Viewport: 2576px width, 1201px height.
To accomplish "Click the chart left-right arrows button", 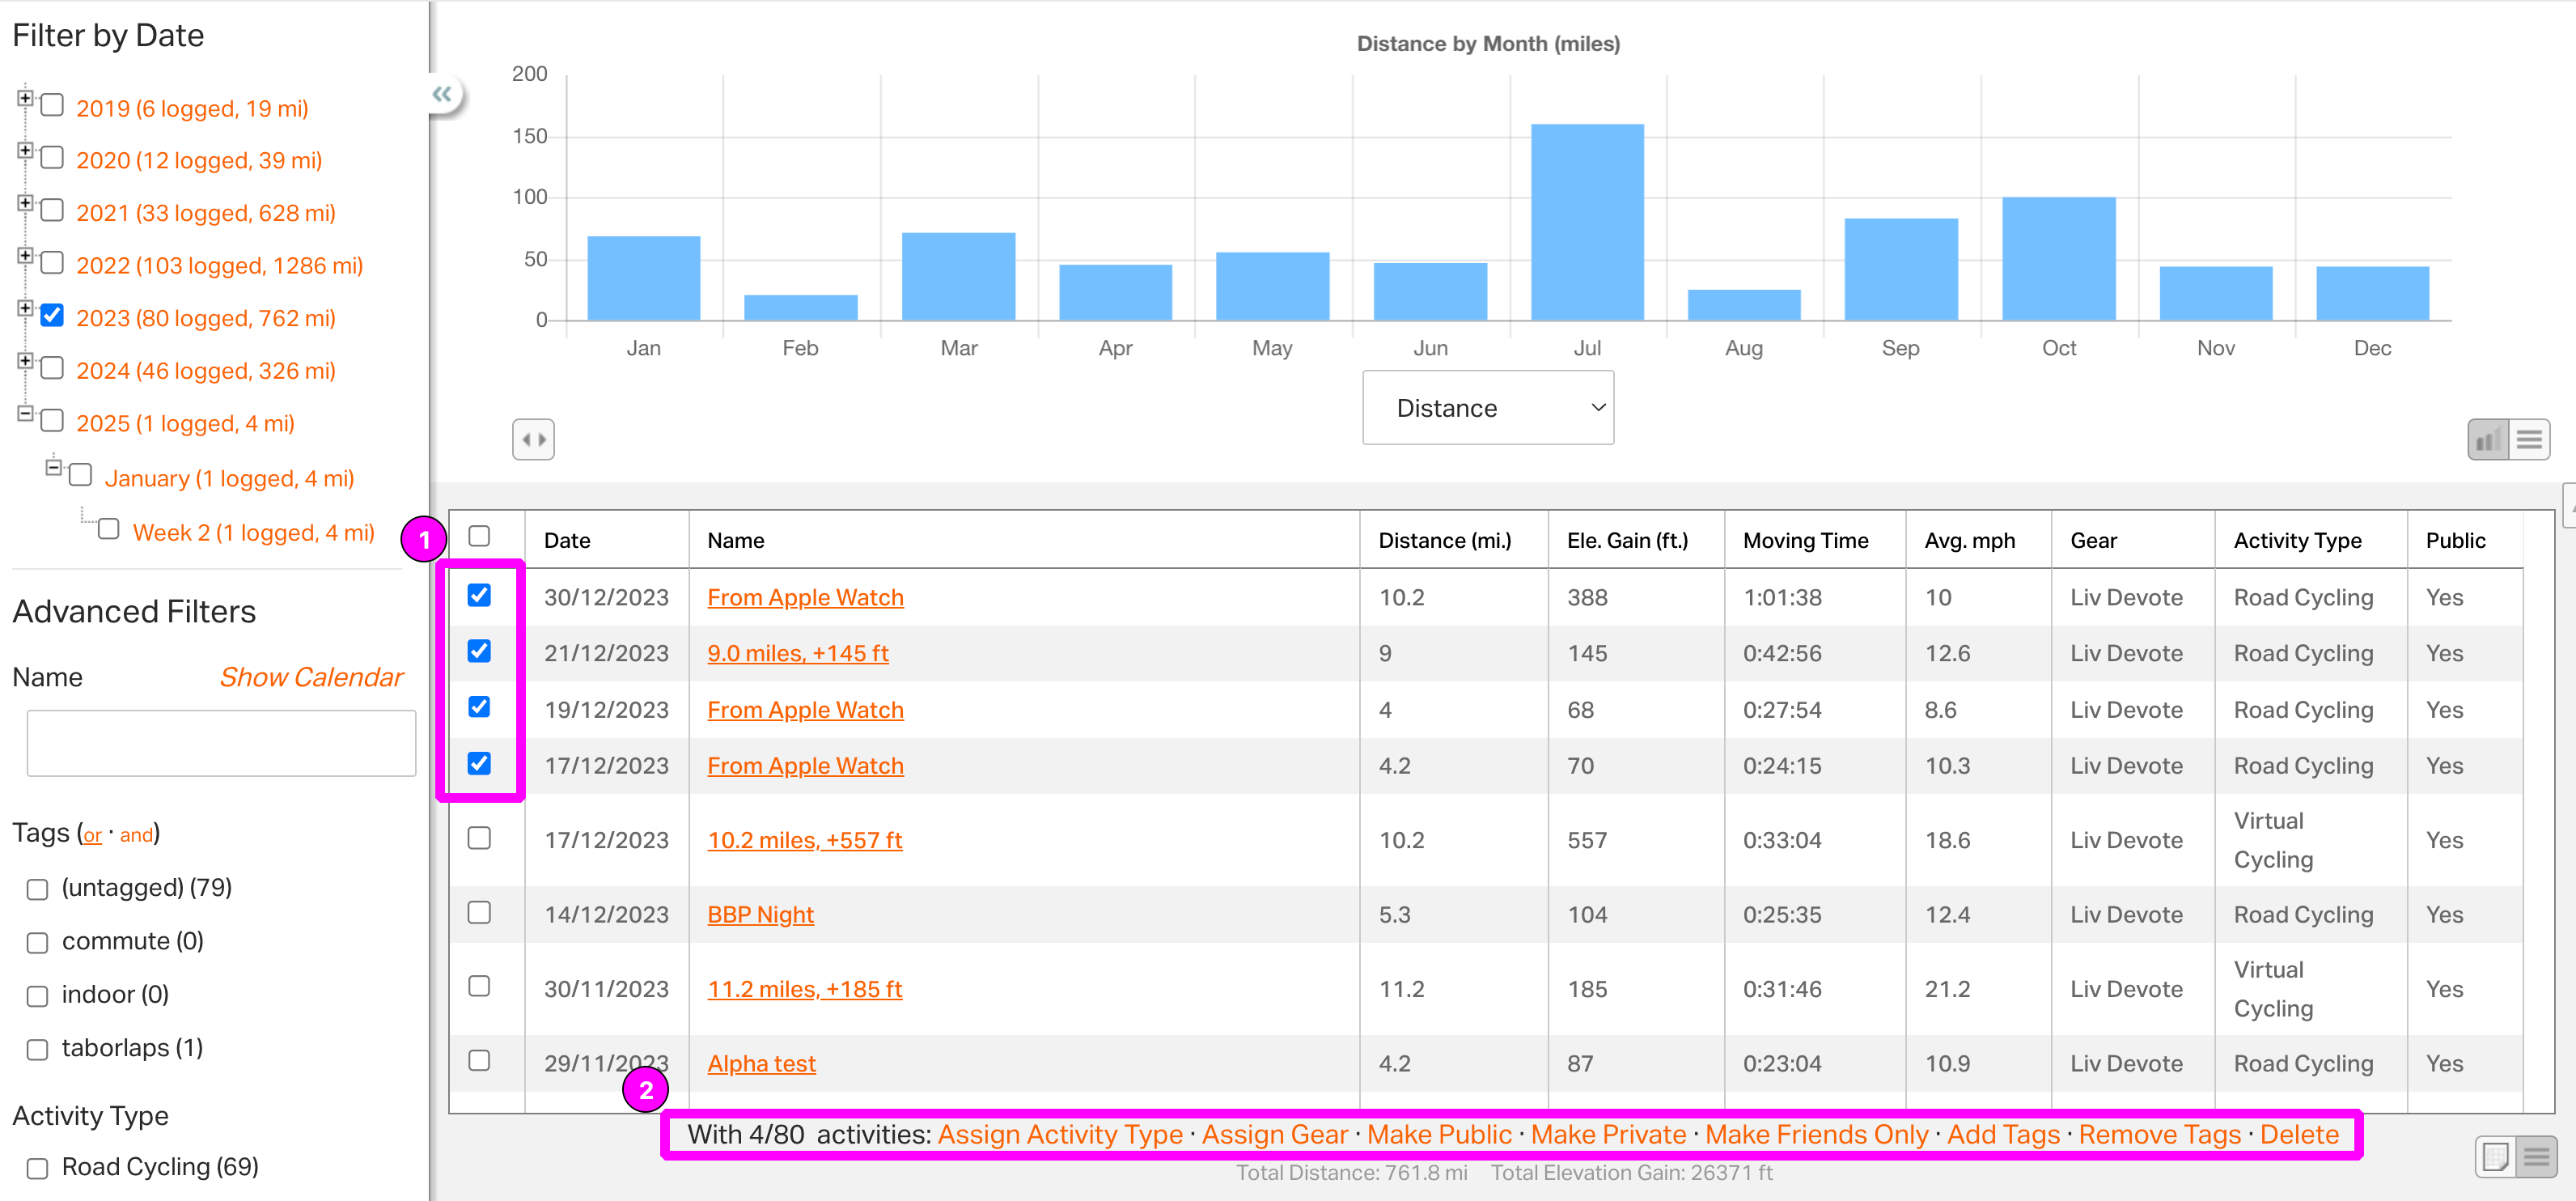I will click(x=533, y=439).
